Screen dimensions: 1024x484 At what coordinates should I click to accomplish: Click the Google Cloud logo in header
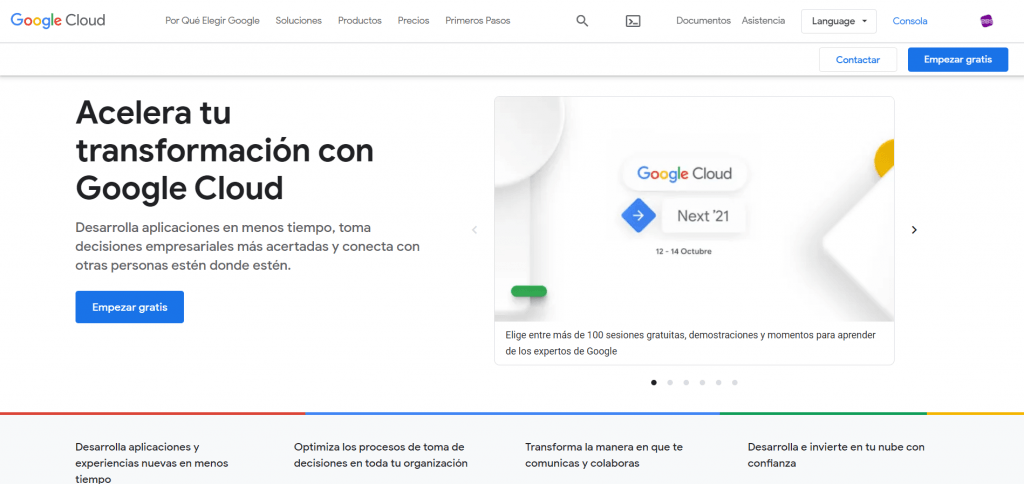point(58,21)
